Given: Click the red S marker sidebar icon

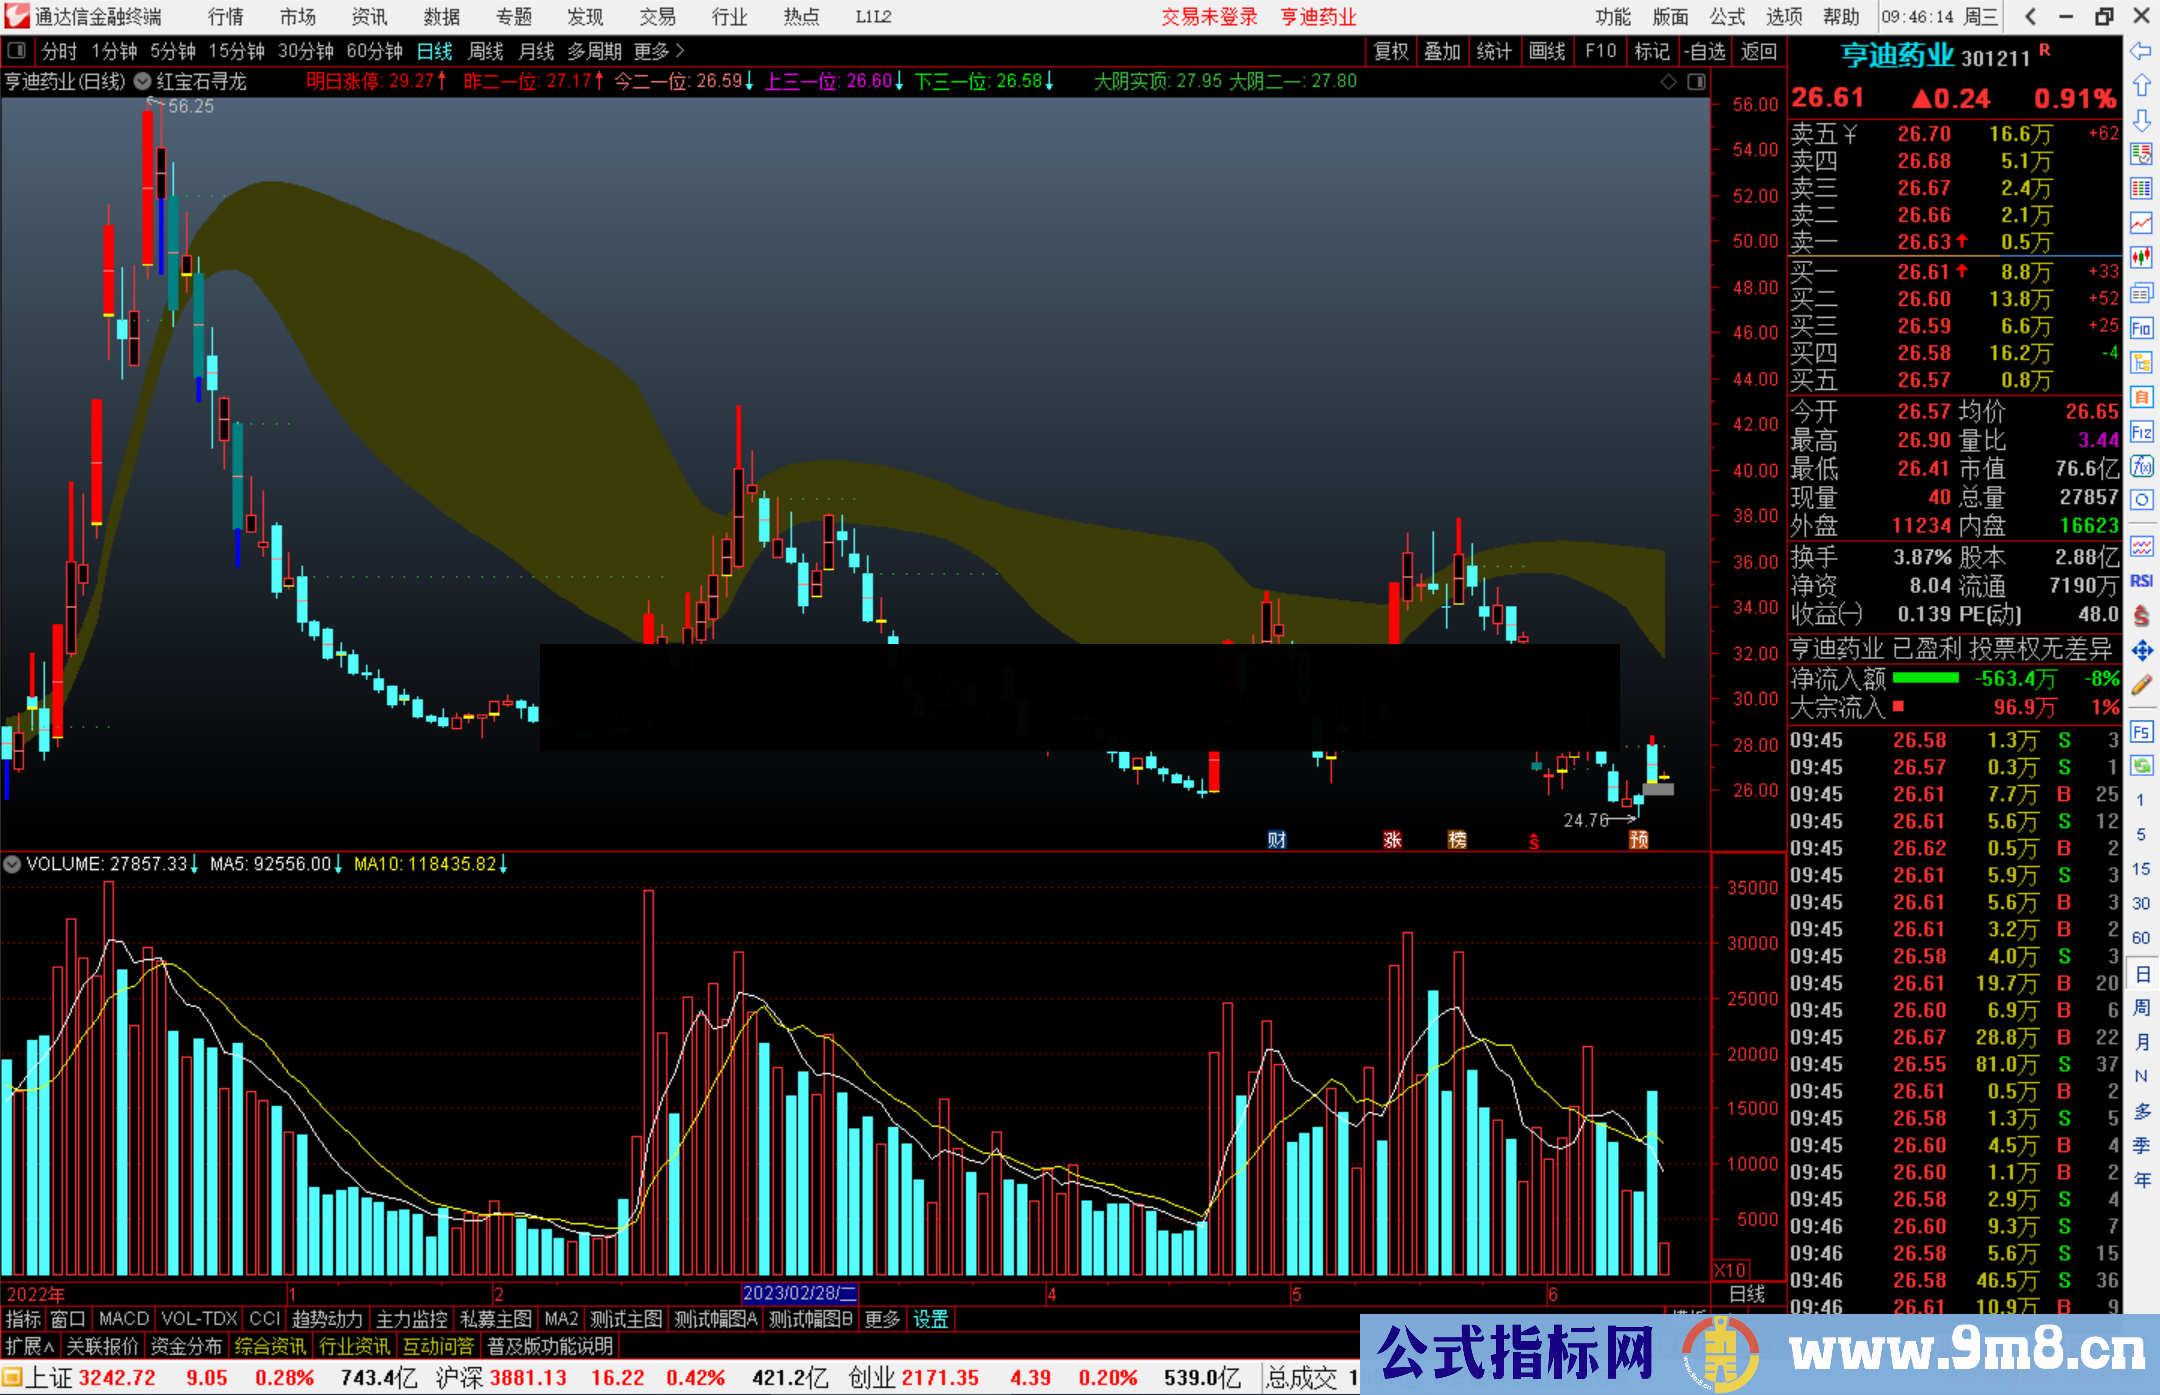Looking at the screenshot, I should tap(2141, 615).
